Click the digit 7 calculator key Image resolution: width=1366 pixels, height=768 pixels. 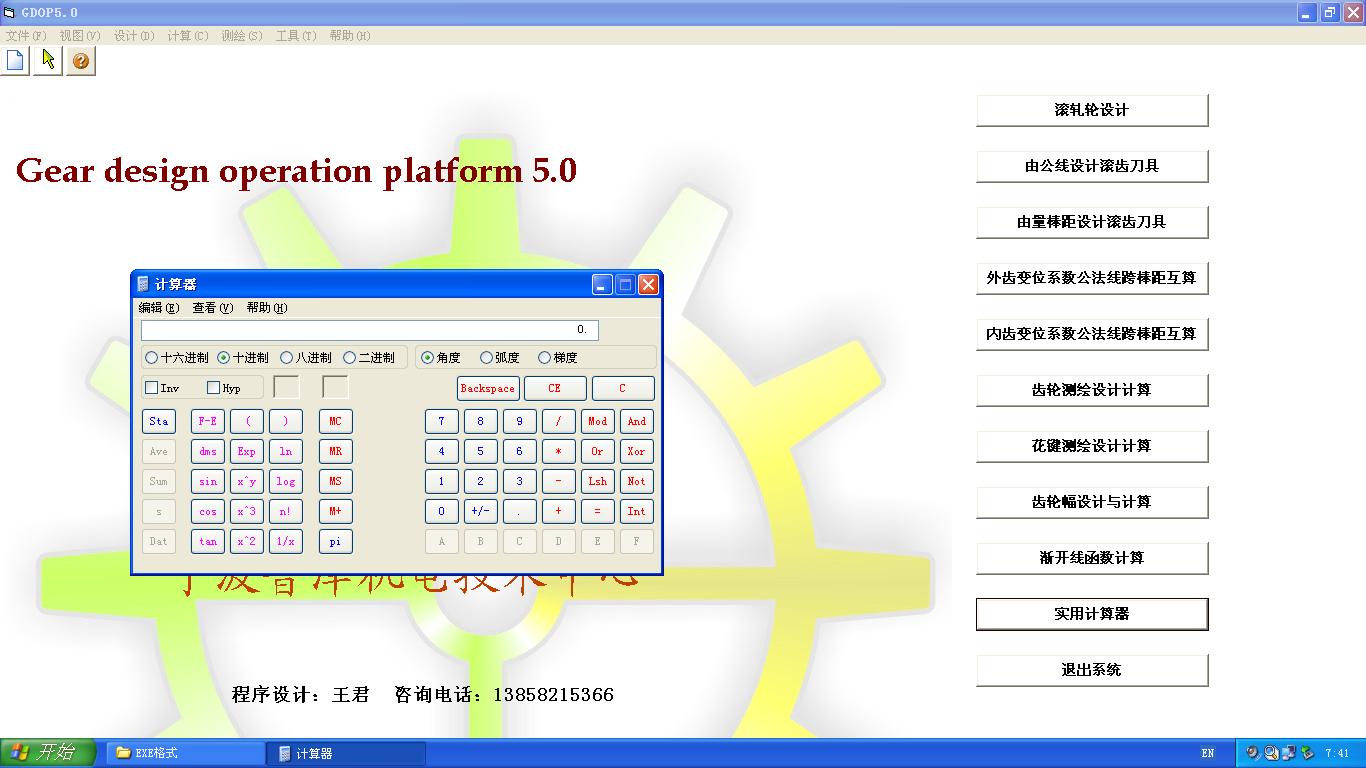tap(441, 421)
